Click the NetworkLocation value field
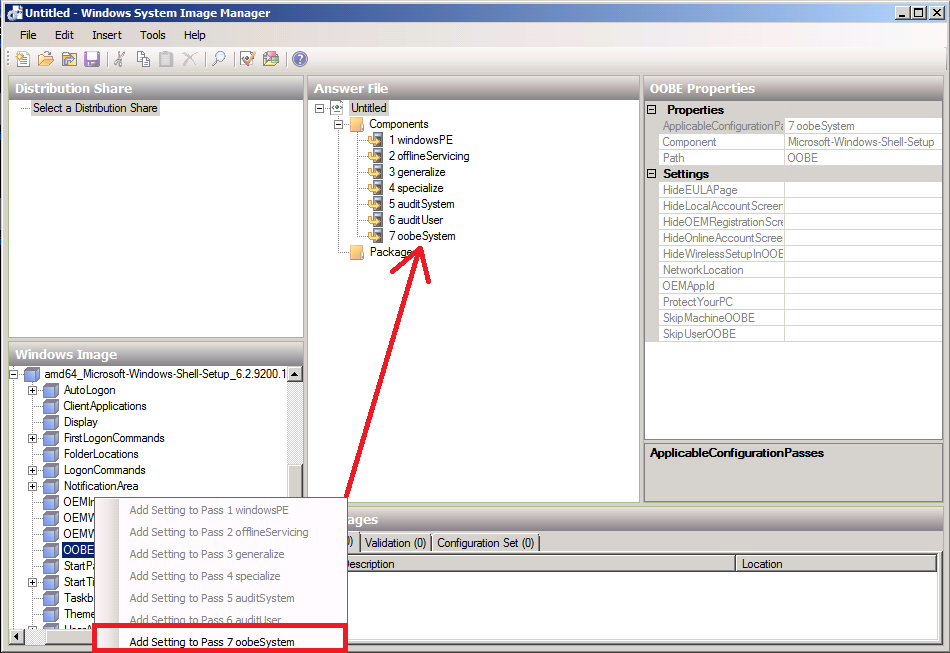Screen dimensions: 950x653 863,270
